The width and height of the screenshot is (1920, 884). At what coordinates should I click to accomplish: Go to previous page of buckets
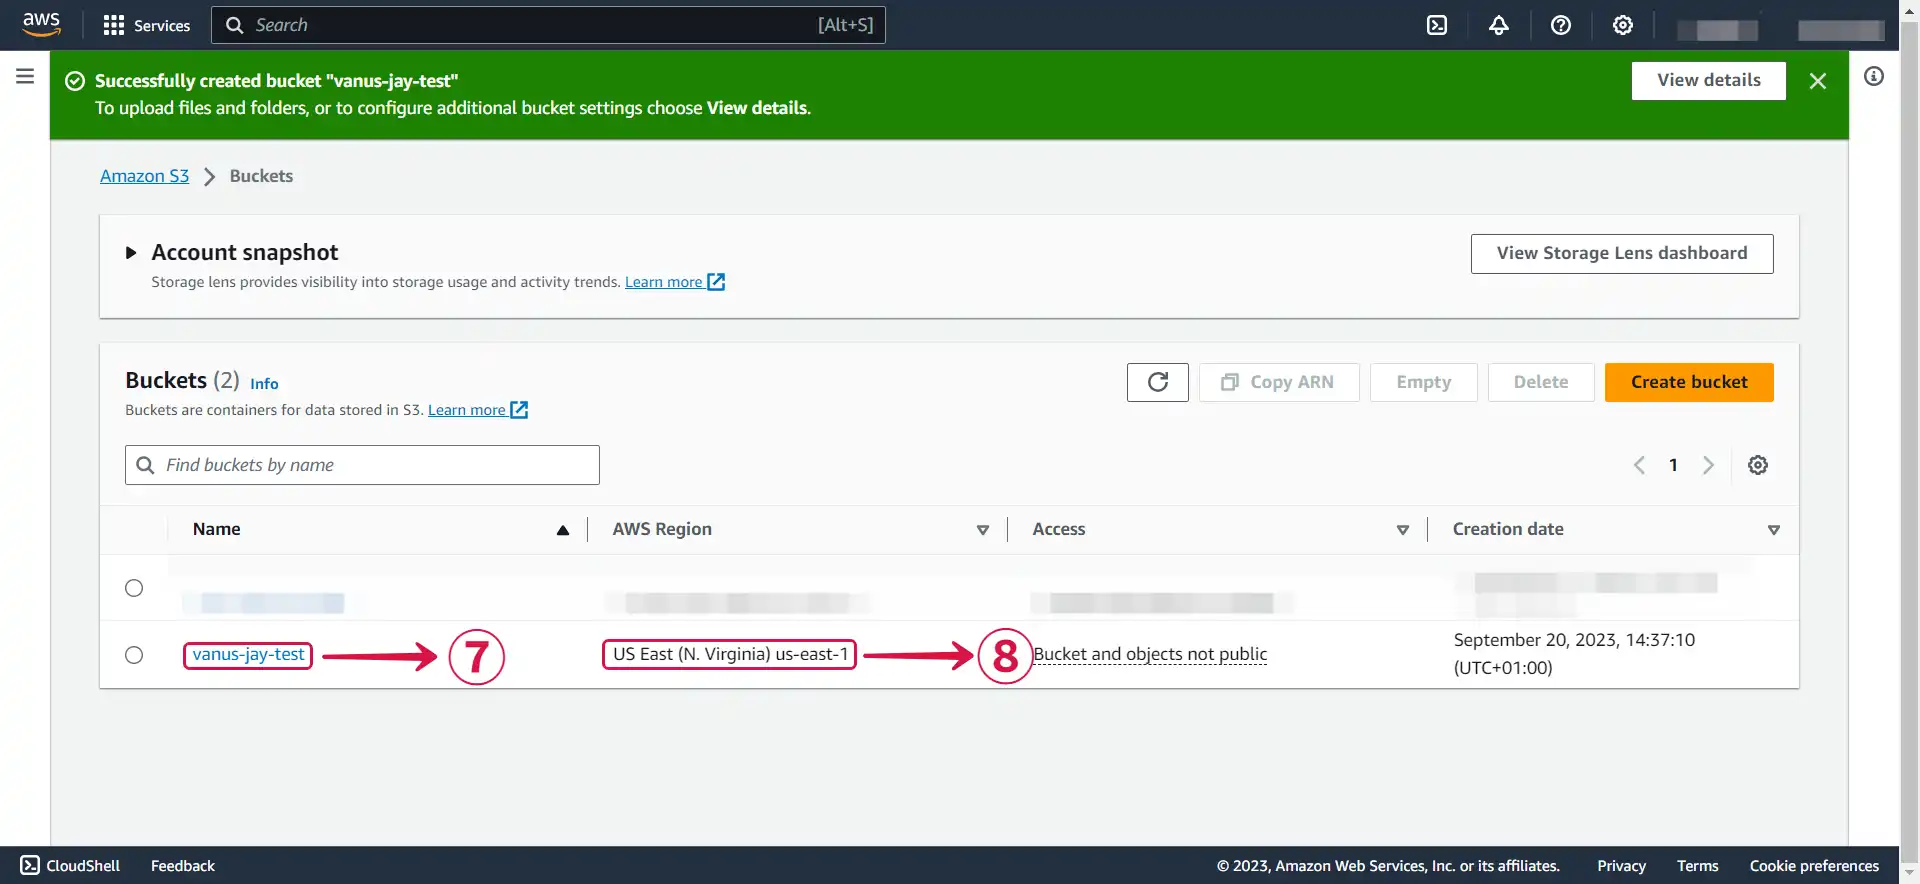[1639, 465]
